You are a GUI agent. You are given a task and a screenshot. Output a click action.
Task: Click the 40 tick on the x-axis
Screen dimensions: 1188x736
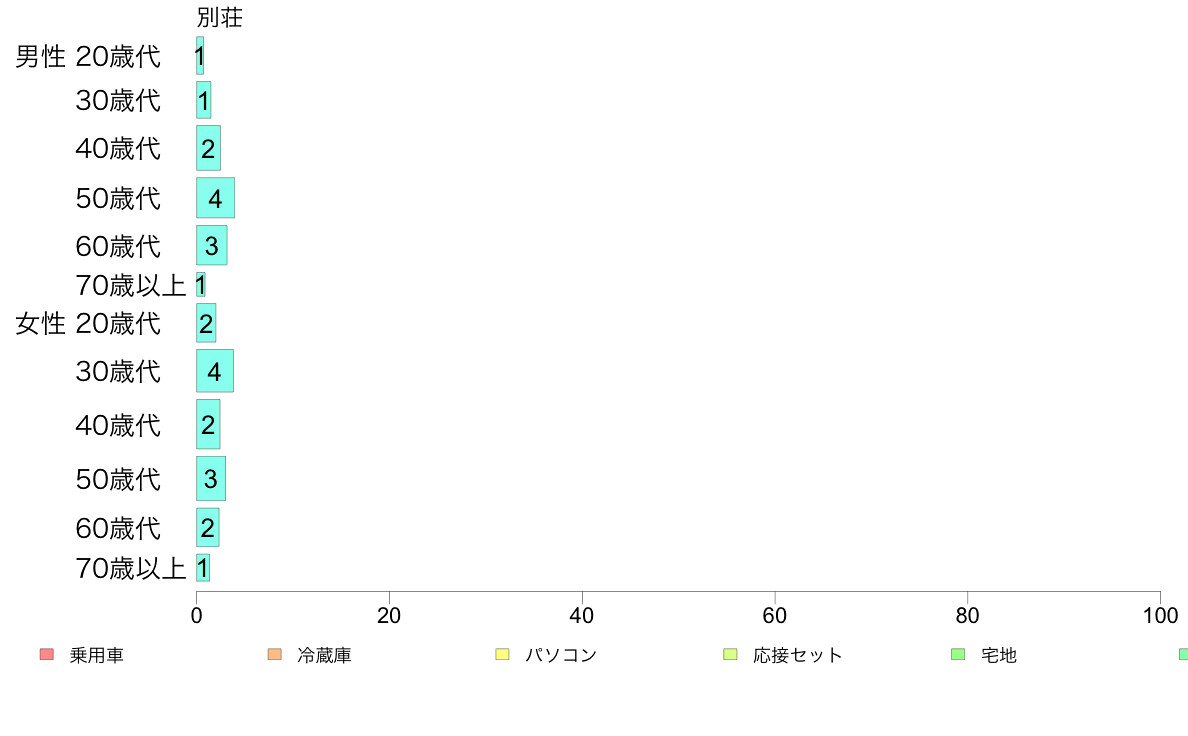(x=582, y=615)
